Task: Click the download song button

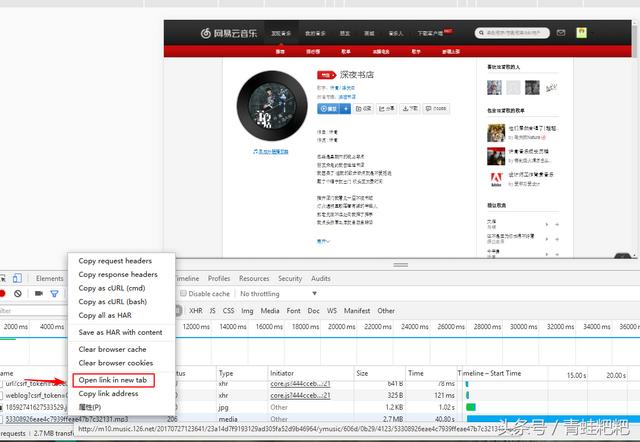Action: click(x=410, y=109)
